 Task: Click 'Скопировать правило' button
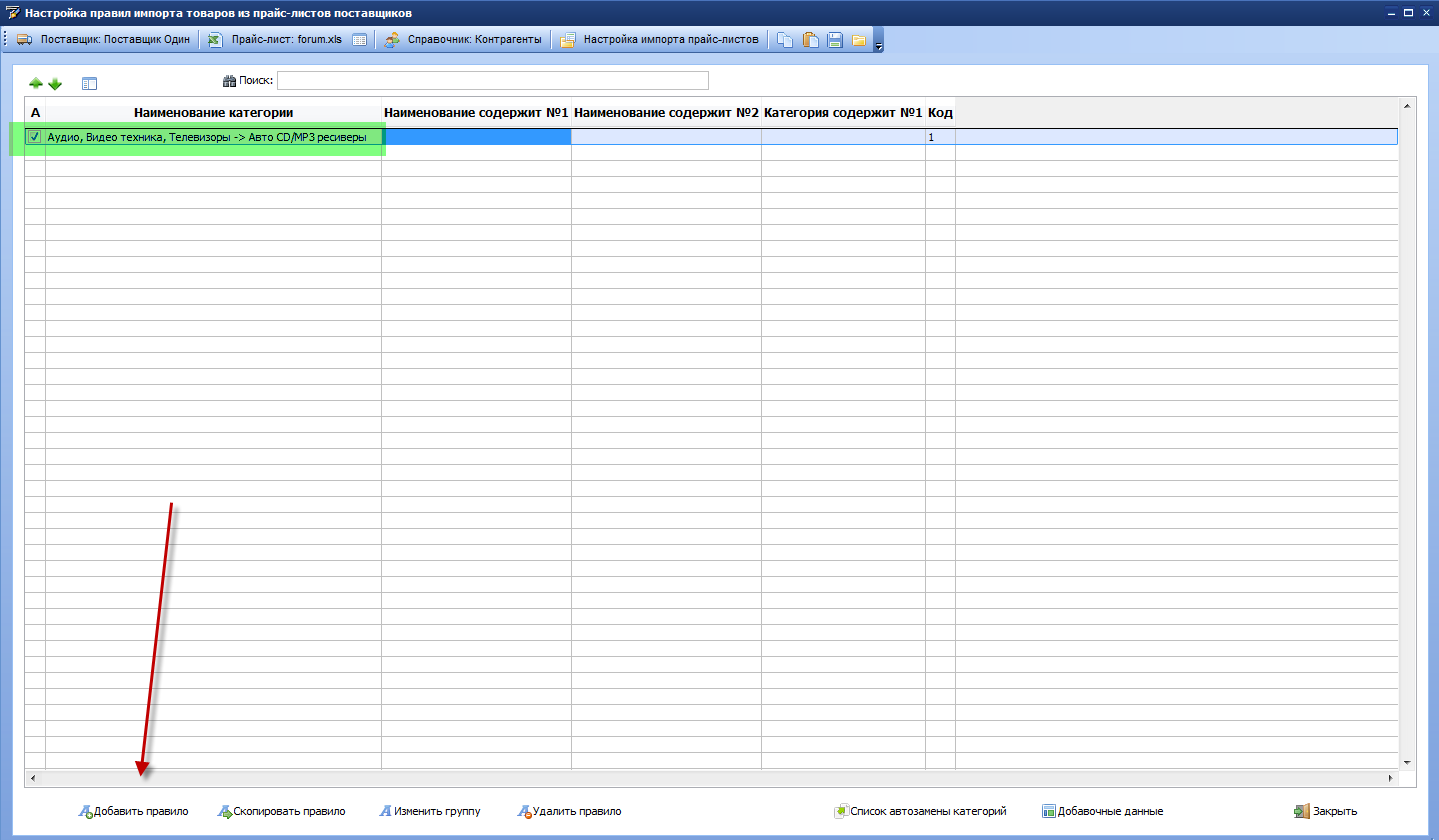point(281,811)
